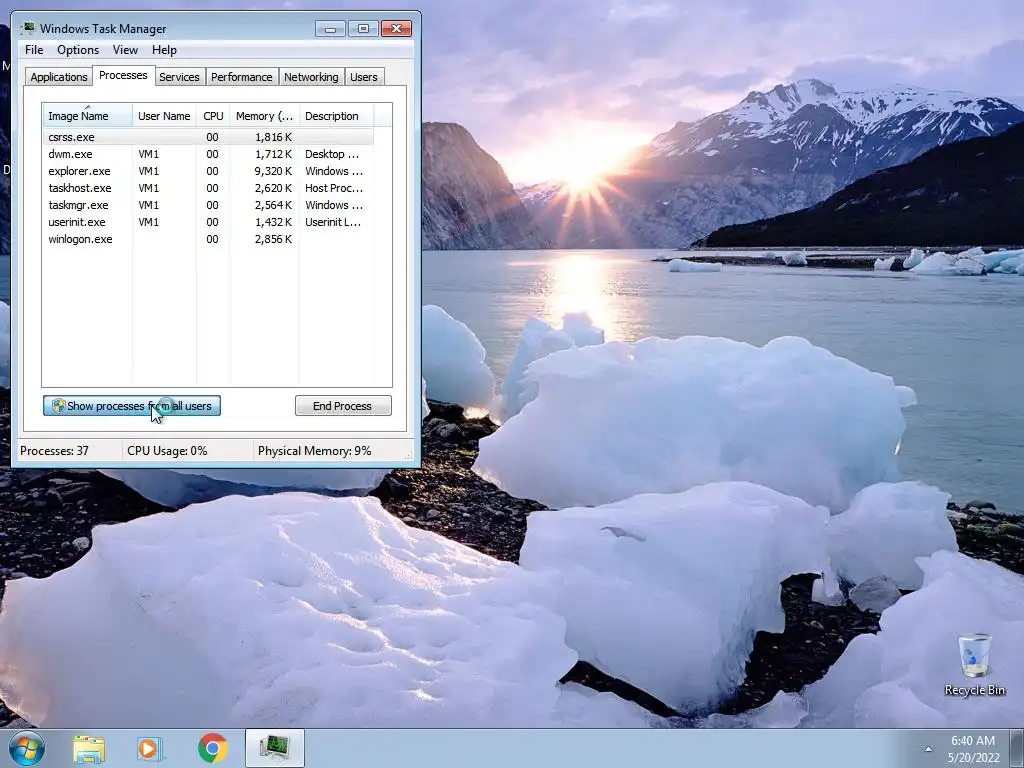This screenshot has width=1024, height=768.
Task: Select the dwm.exe process row
Action: pos(208,154)
